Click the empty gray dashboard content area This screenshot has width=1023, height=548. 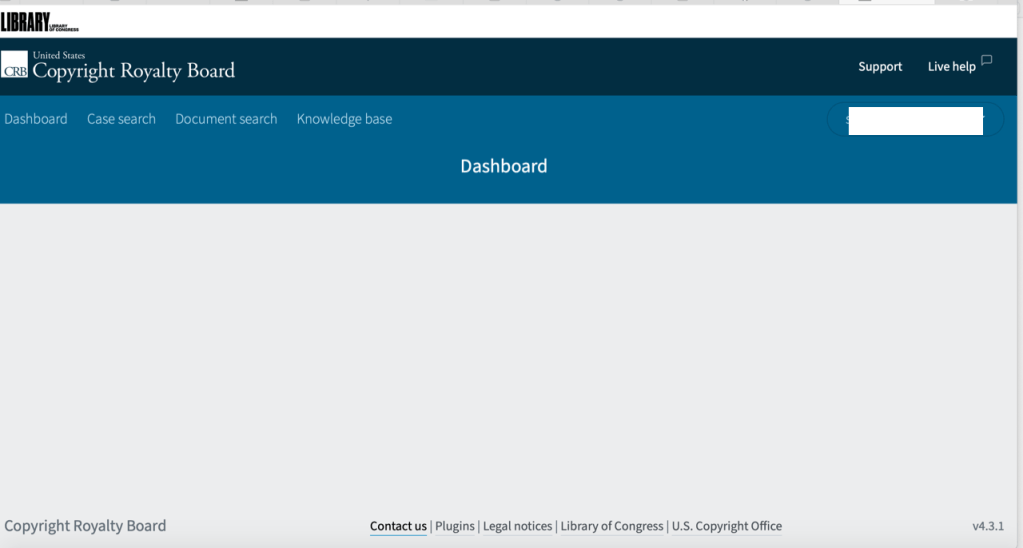[x=510, y=350]
